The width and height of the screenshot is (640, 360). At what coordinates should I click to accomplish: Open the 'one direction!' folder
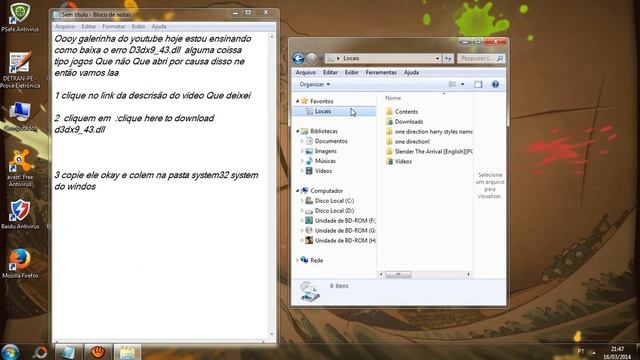408,142
